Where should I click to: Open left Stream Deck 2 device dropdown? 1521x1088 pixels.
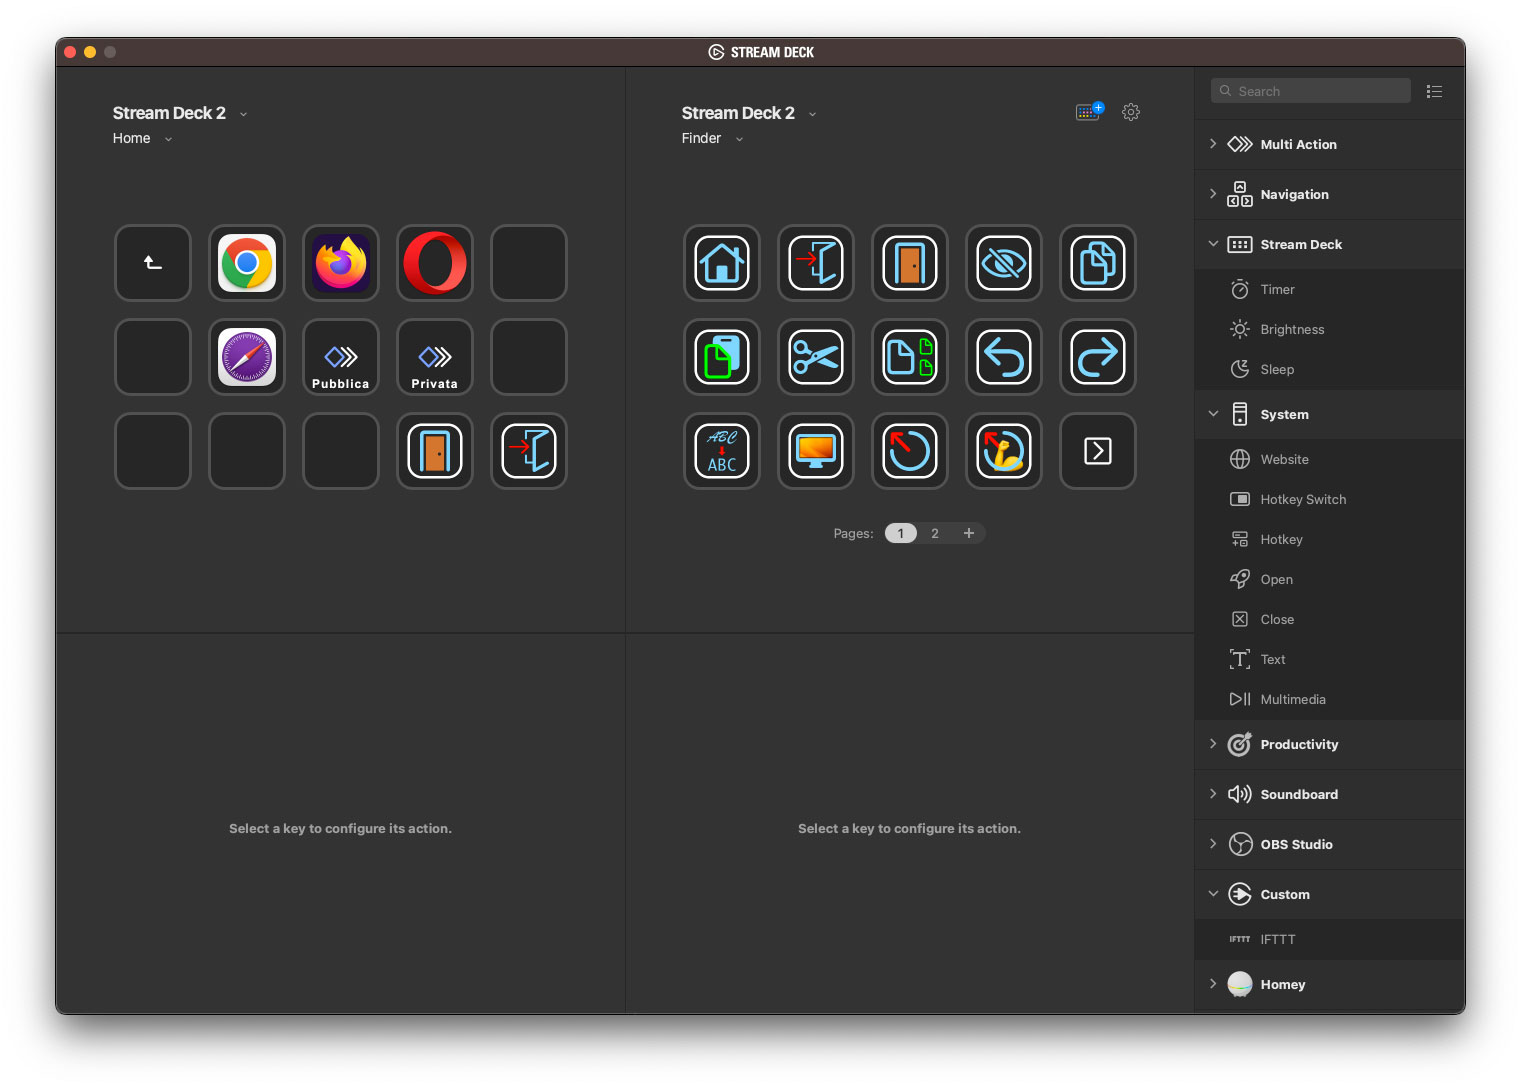tap(180, 113)
